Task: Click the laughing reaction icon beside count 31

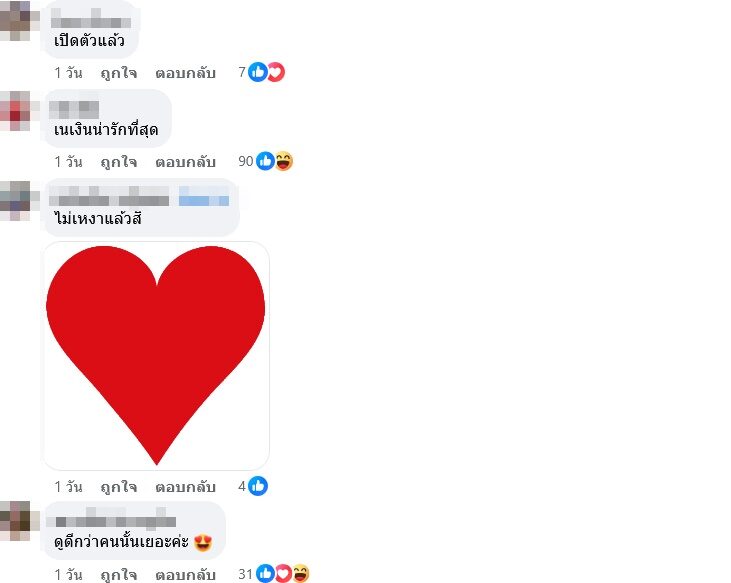Action: pos(301,574)
